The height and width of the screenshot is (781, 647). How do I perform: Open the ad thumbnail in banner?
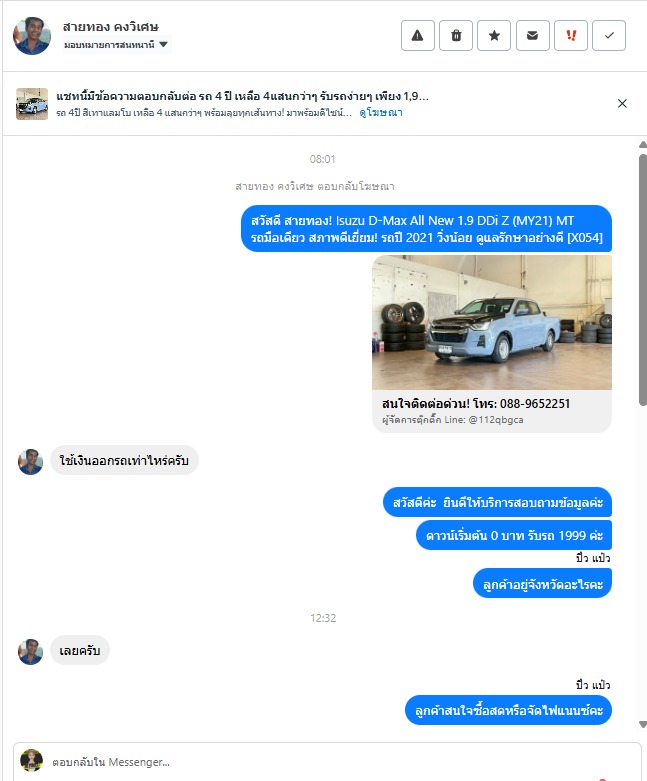[x=32, y=104]
